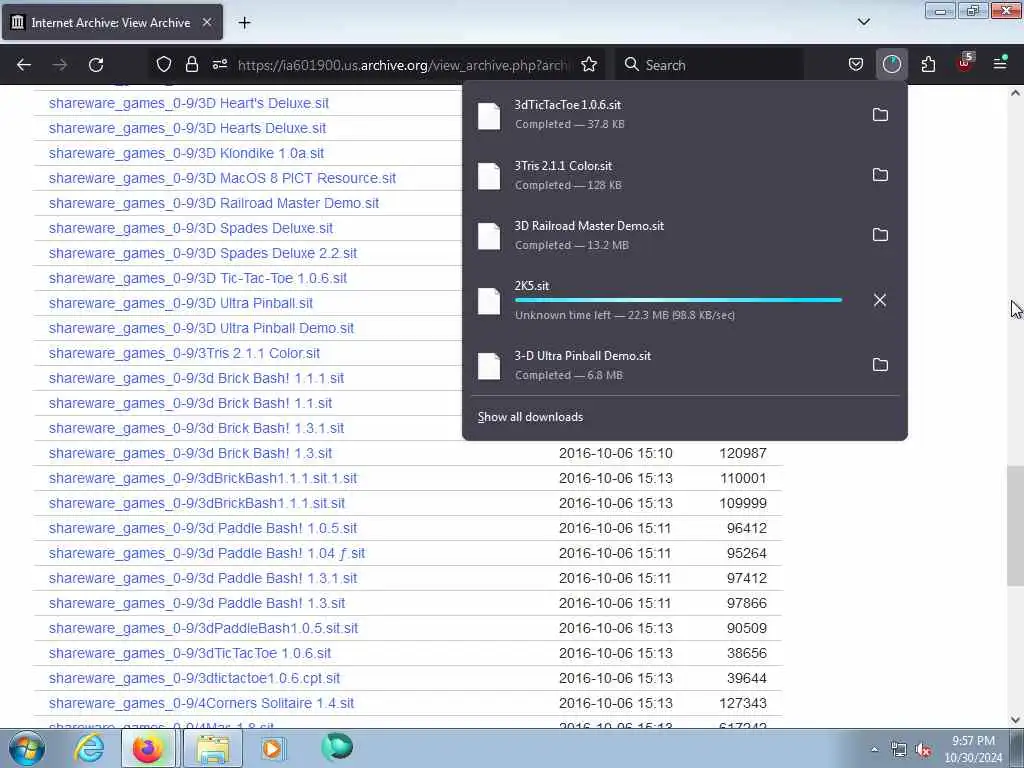Open link 3D Tic-Tac-Toe 1.0.6.sit
Viewport: 1024px width, 768px height.
tap(198, 278)
